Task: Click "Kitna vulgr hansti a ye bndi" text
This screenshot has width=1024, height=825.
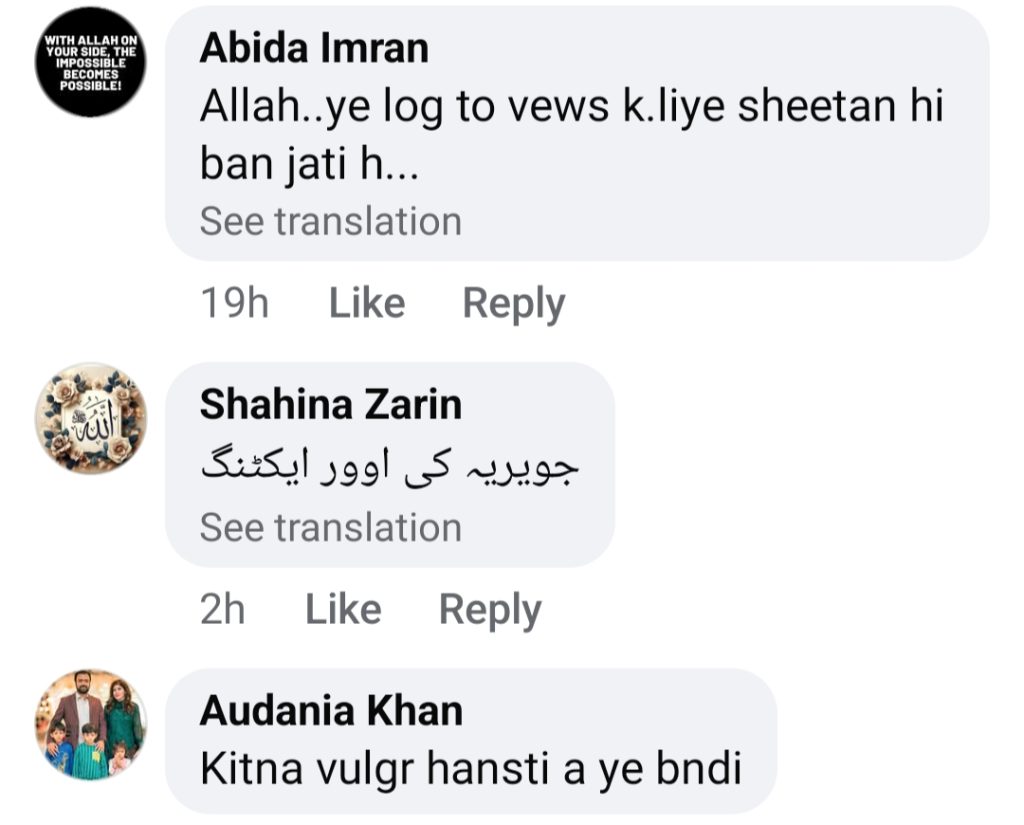Action: pyautogui.click(x=470, y=769)
